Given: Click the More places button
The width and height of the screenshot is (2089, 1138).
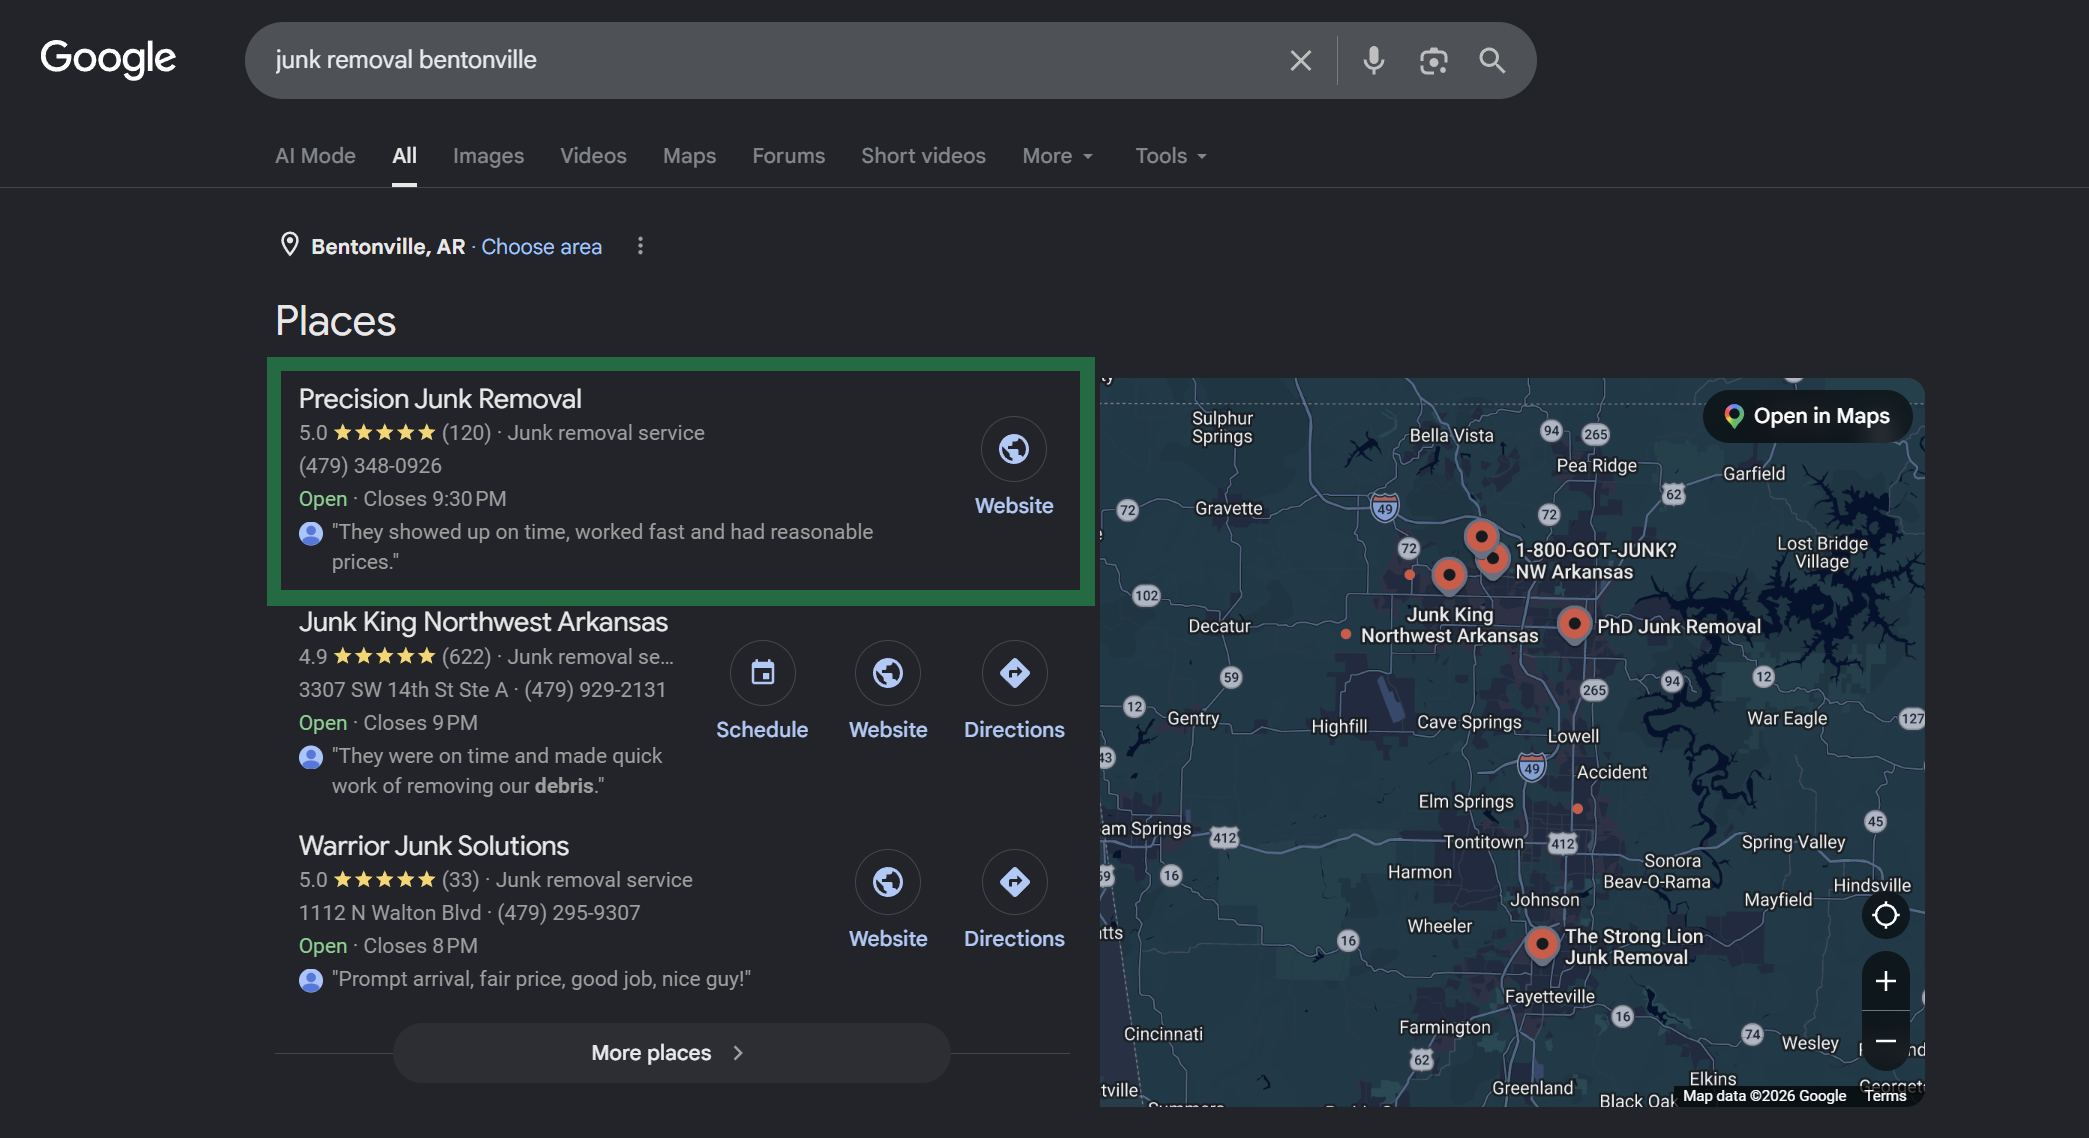Looking at the screenshot, I should (x=671, y=1053).
